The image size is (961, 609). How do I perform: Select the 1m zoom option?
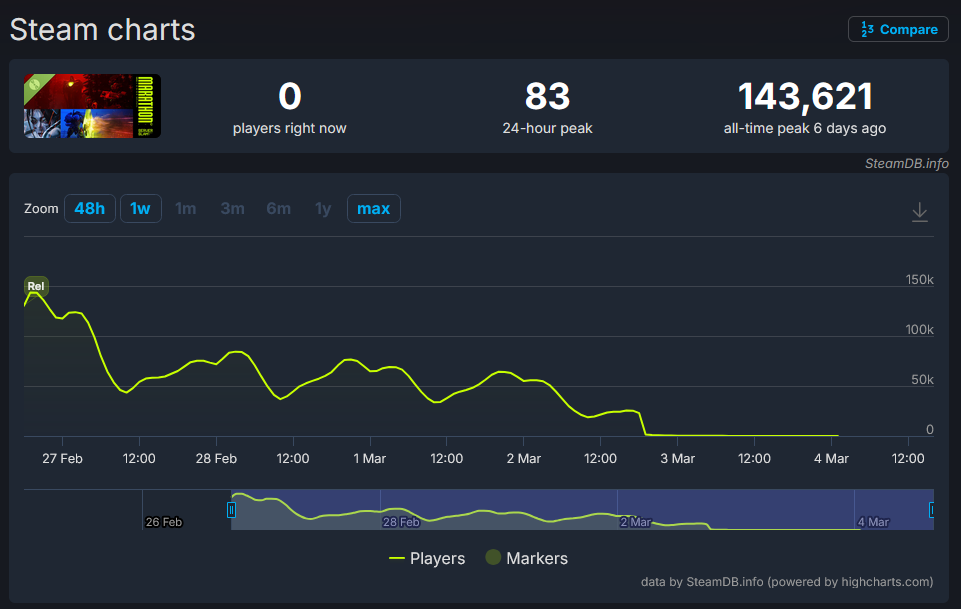coord(186,208)
